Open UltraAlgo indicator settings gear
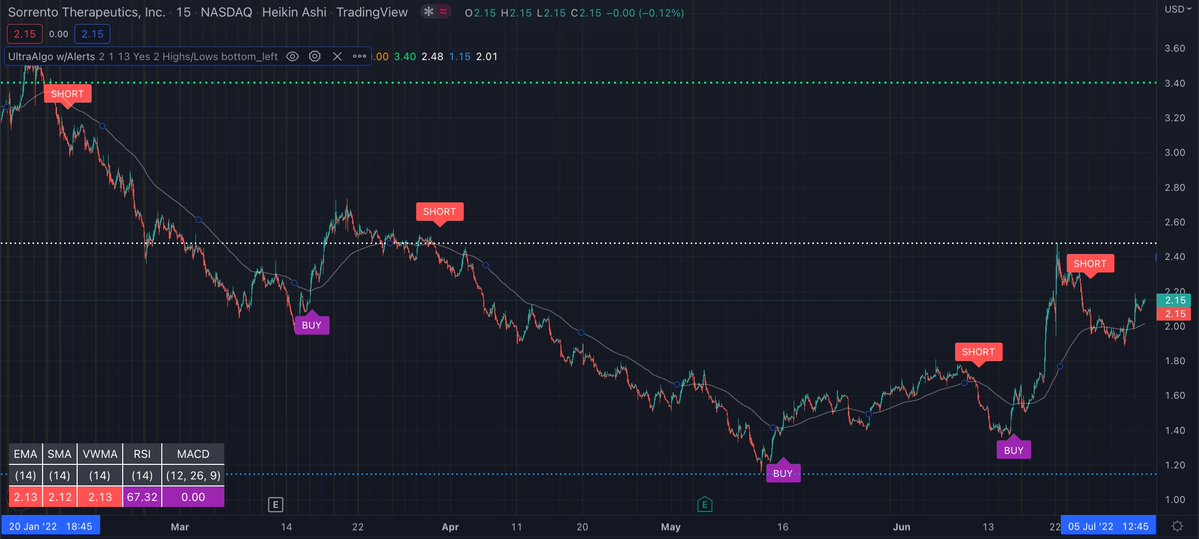This screenshot has width=1199, height=539. click(x=314, y=57)
